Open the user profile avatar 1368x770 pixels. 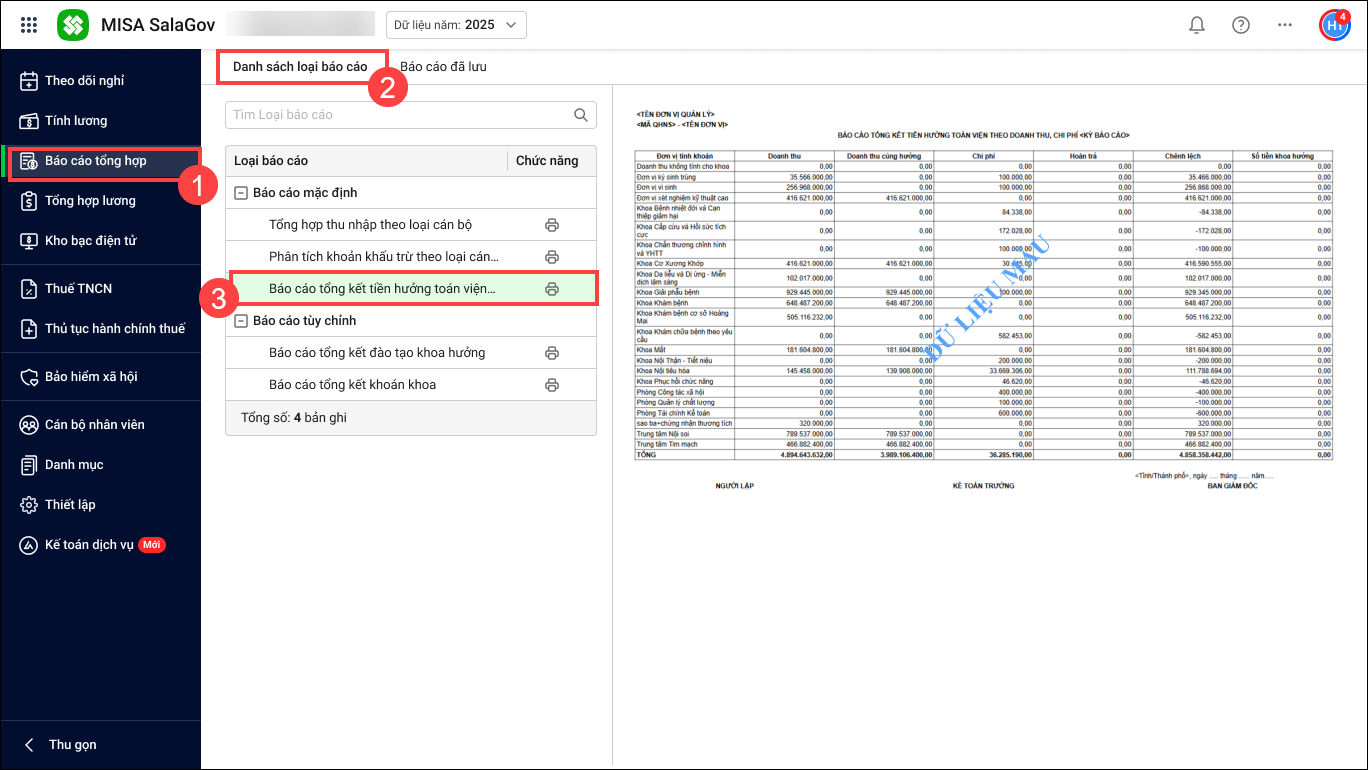coord(1334,25)
